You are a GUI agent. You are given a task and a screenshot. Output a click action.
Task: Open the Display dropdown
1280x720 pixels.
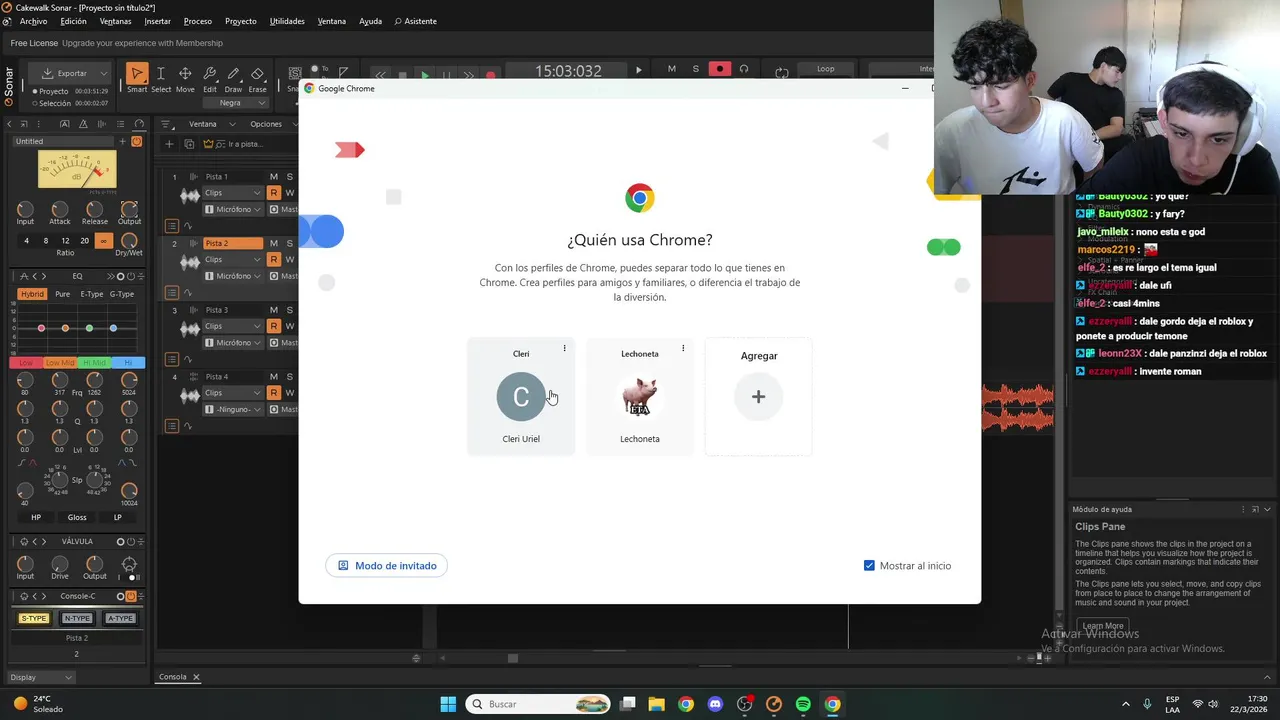tap(40, 677)
